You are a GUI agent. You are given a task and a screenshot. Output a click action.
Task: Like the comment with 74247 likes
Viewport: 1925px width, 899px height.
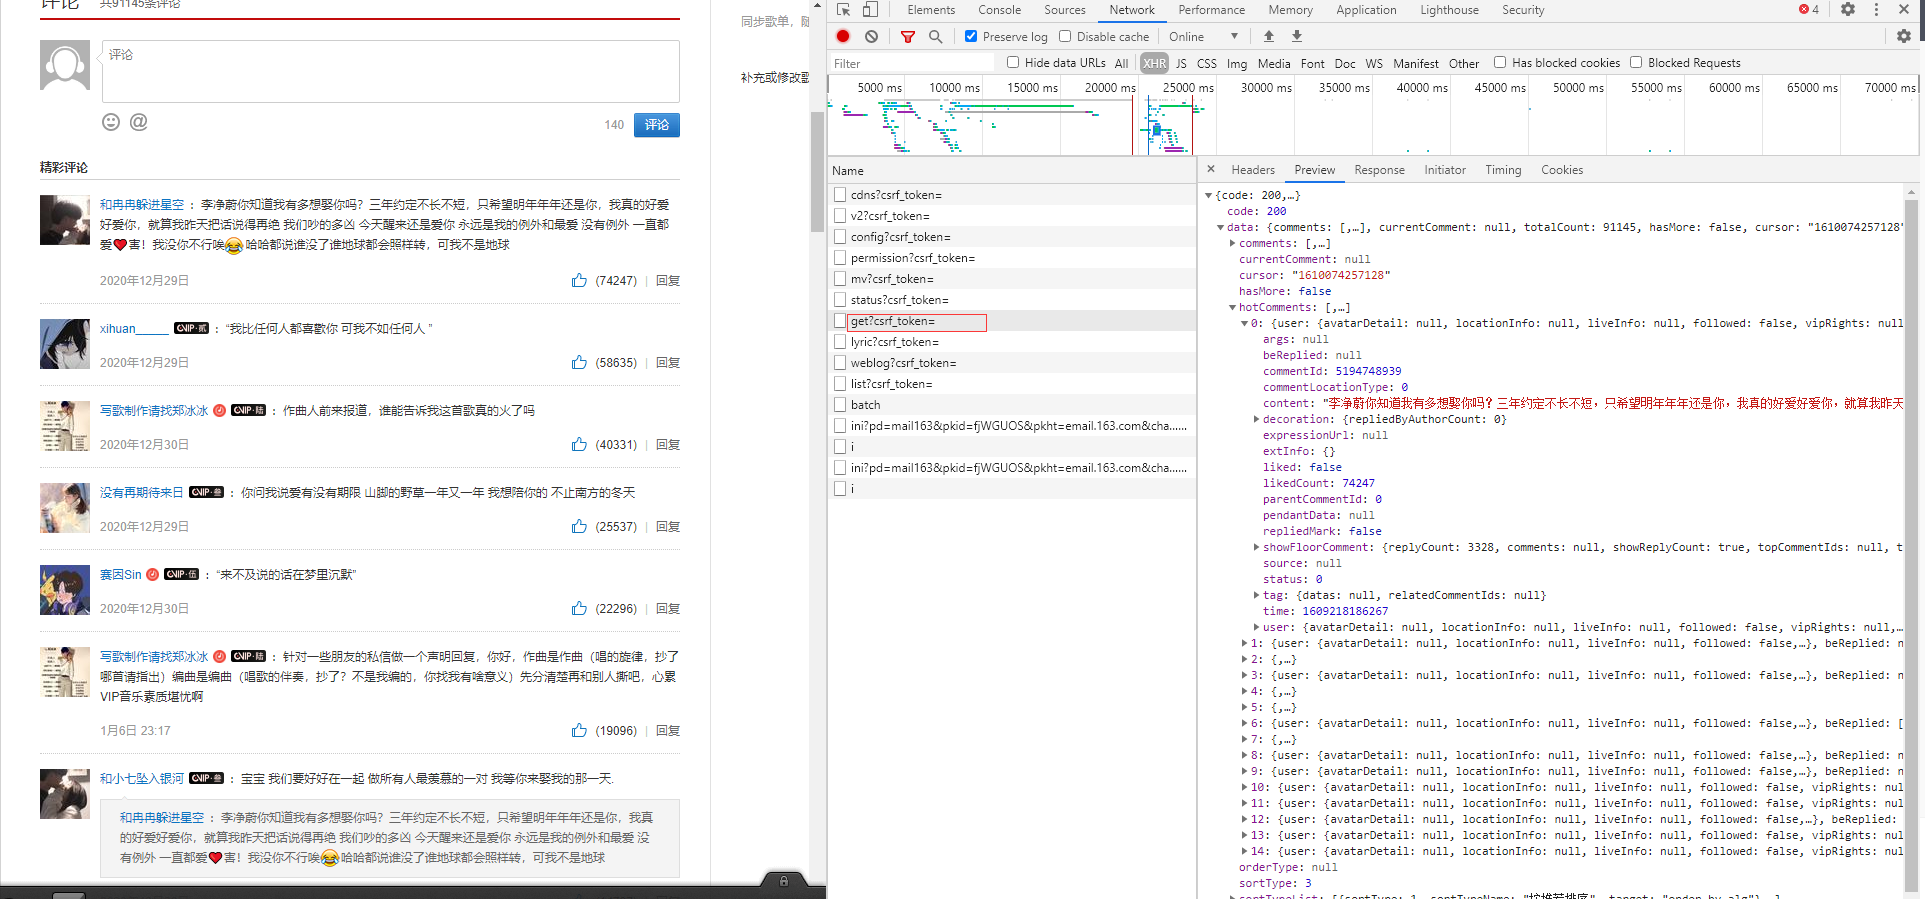(579, 281)
